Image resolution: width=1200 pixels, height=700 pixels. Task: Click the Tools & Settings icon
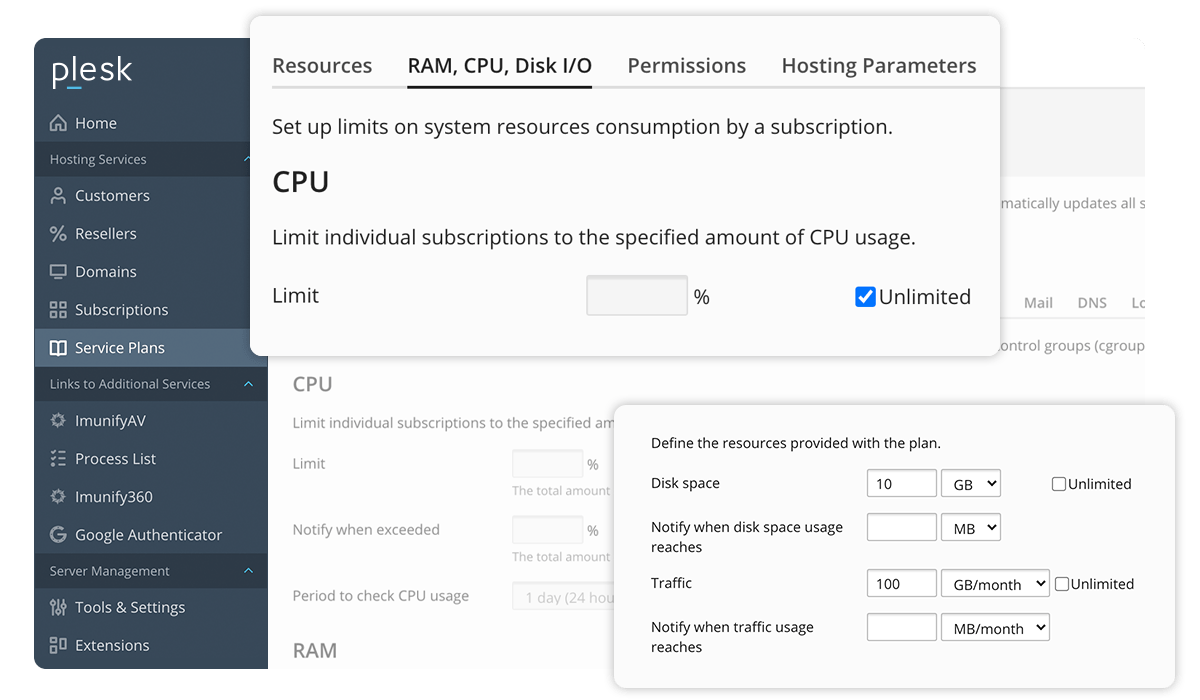(x=58, y=607)
